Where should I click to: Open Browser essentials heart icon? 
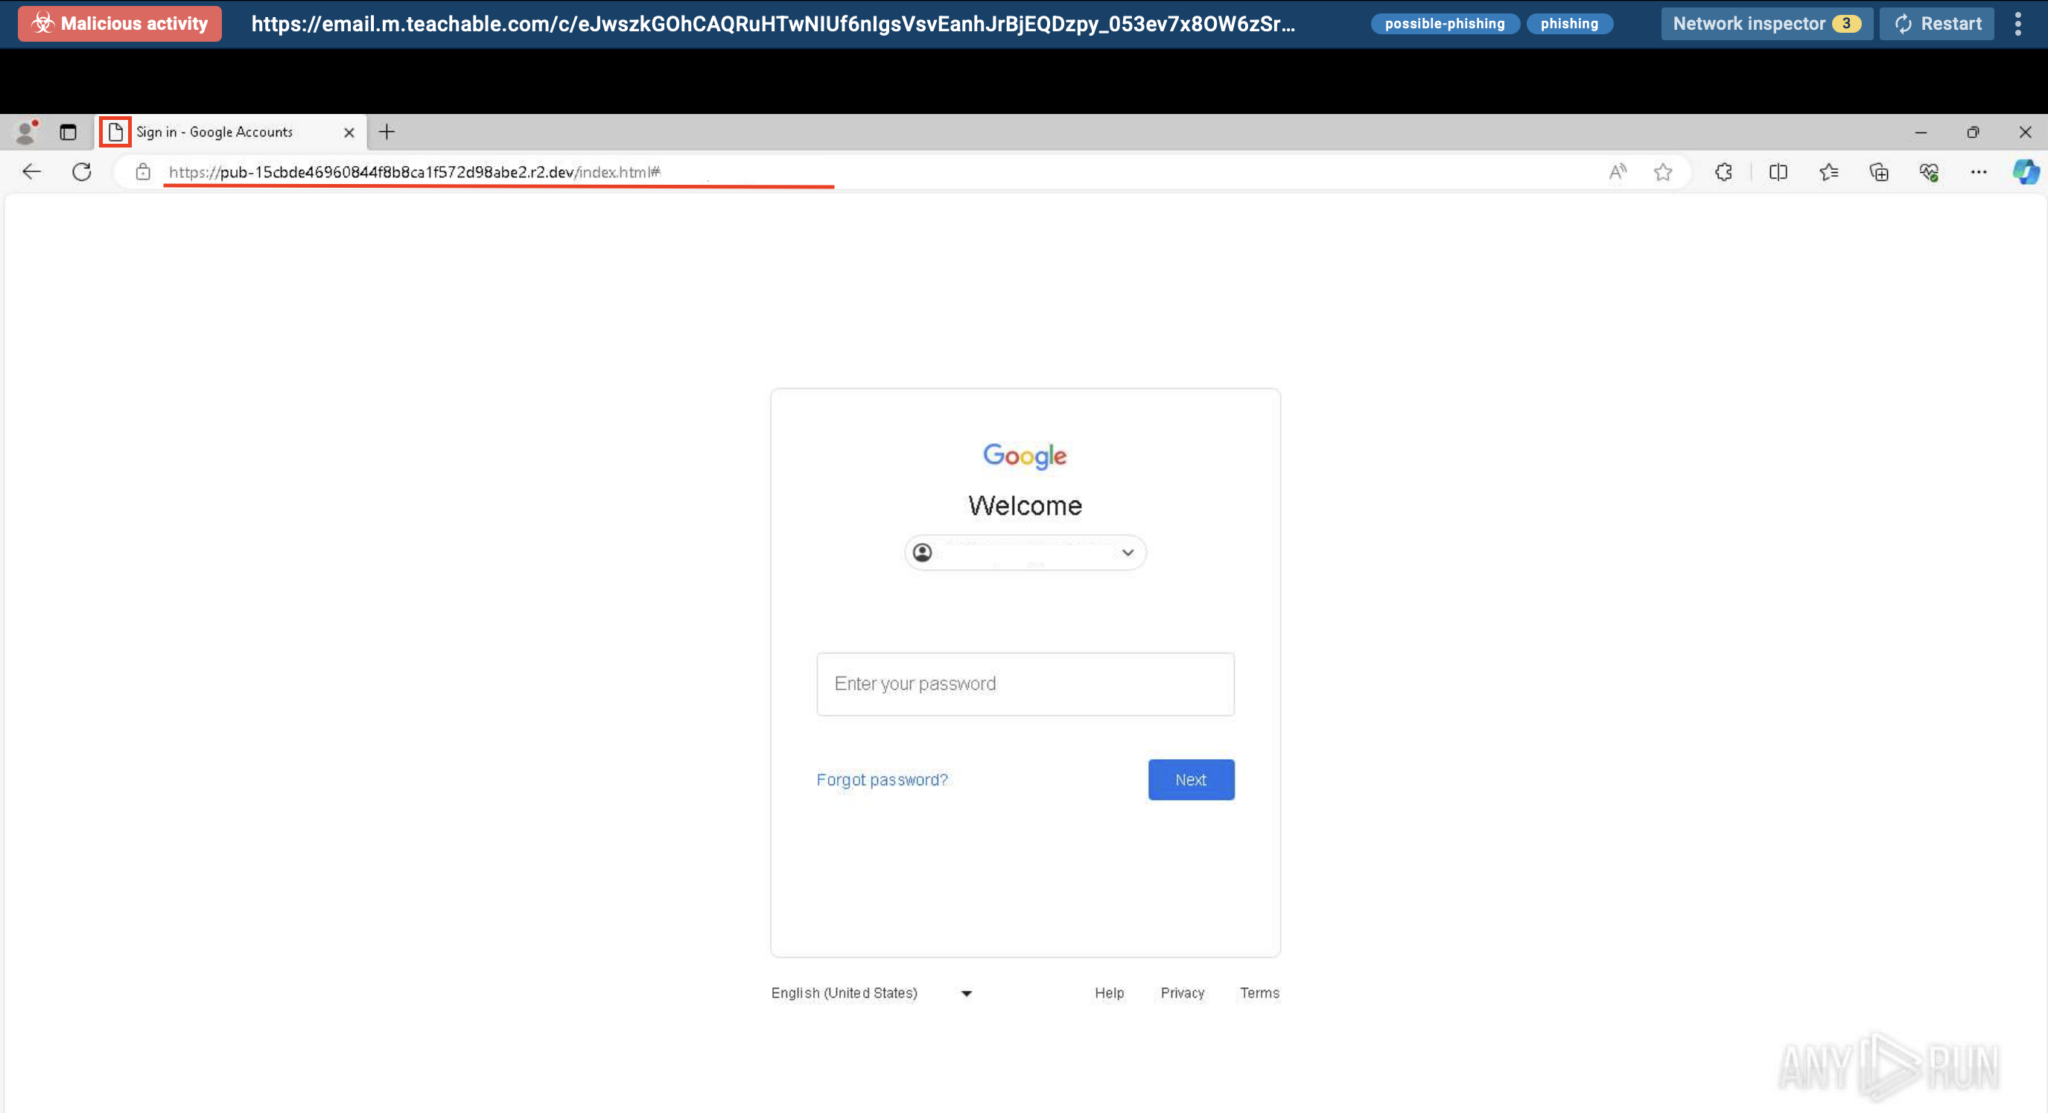pos(1929,172)
